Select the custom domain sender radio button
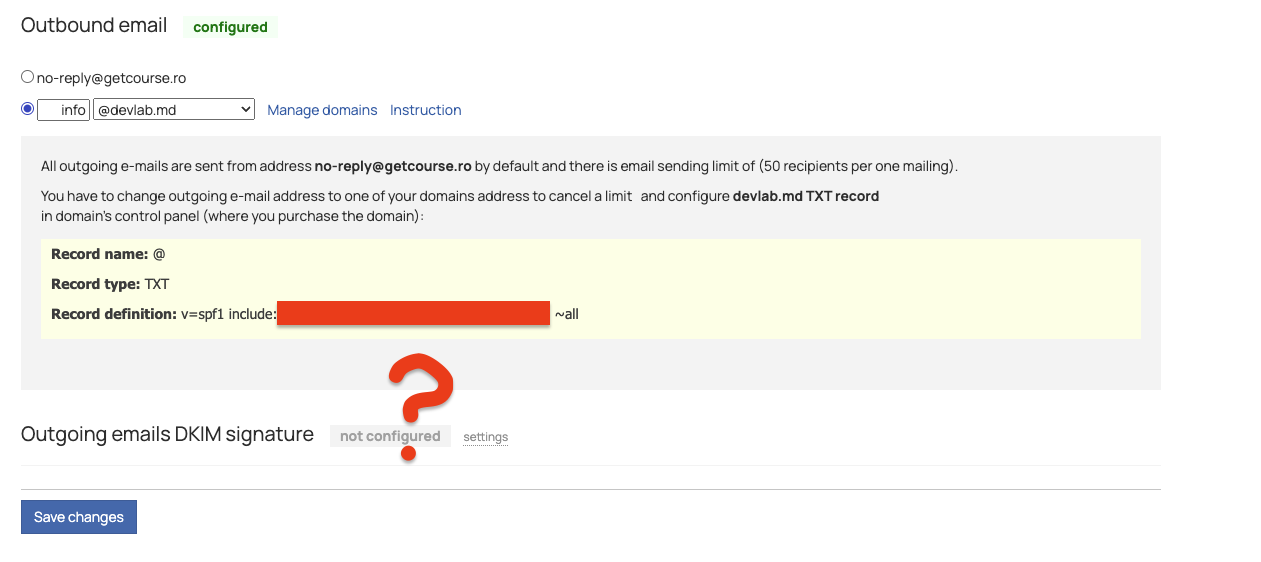The height and width of the screenshot is (562, 1261). [28, 109]
